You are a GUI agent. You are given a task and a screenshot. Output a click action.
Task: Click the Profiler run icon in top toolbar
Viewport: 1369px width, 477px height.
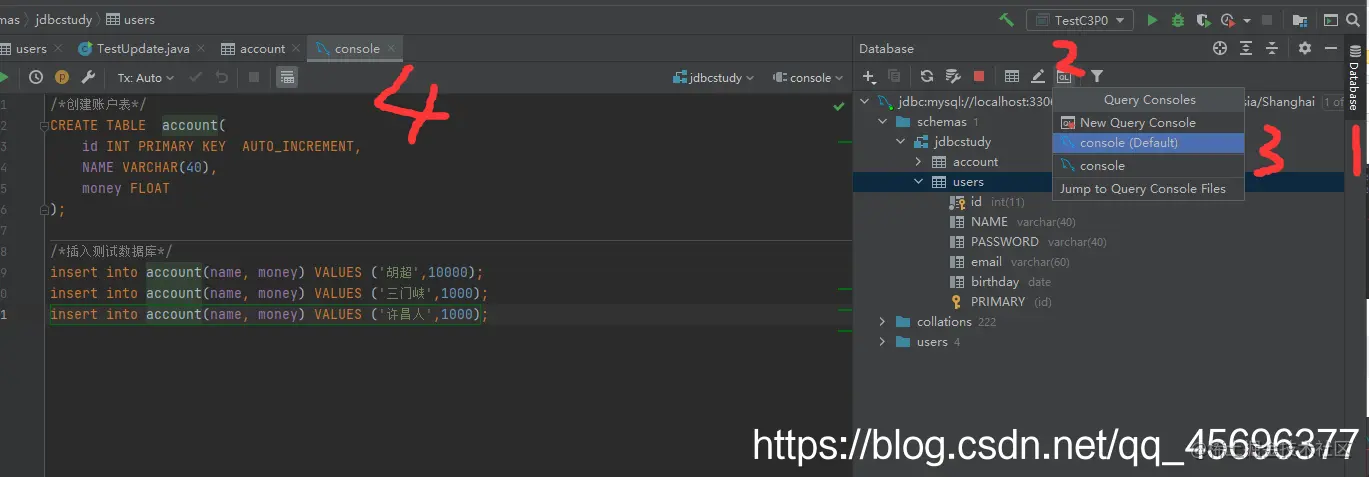(x=1227, y=20)
